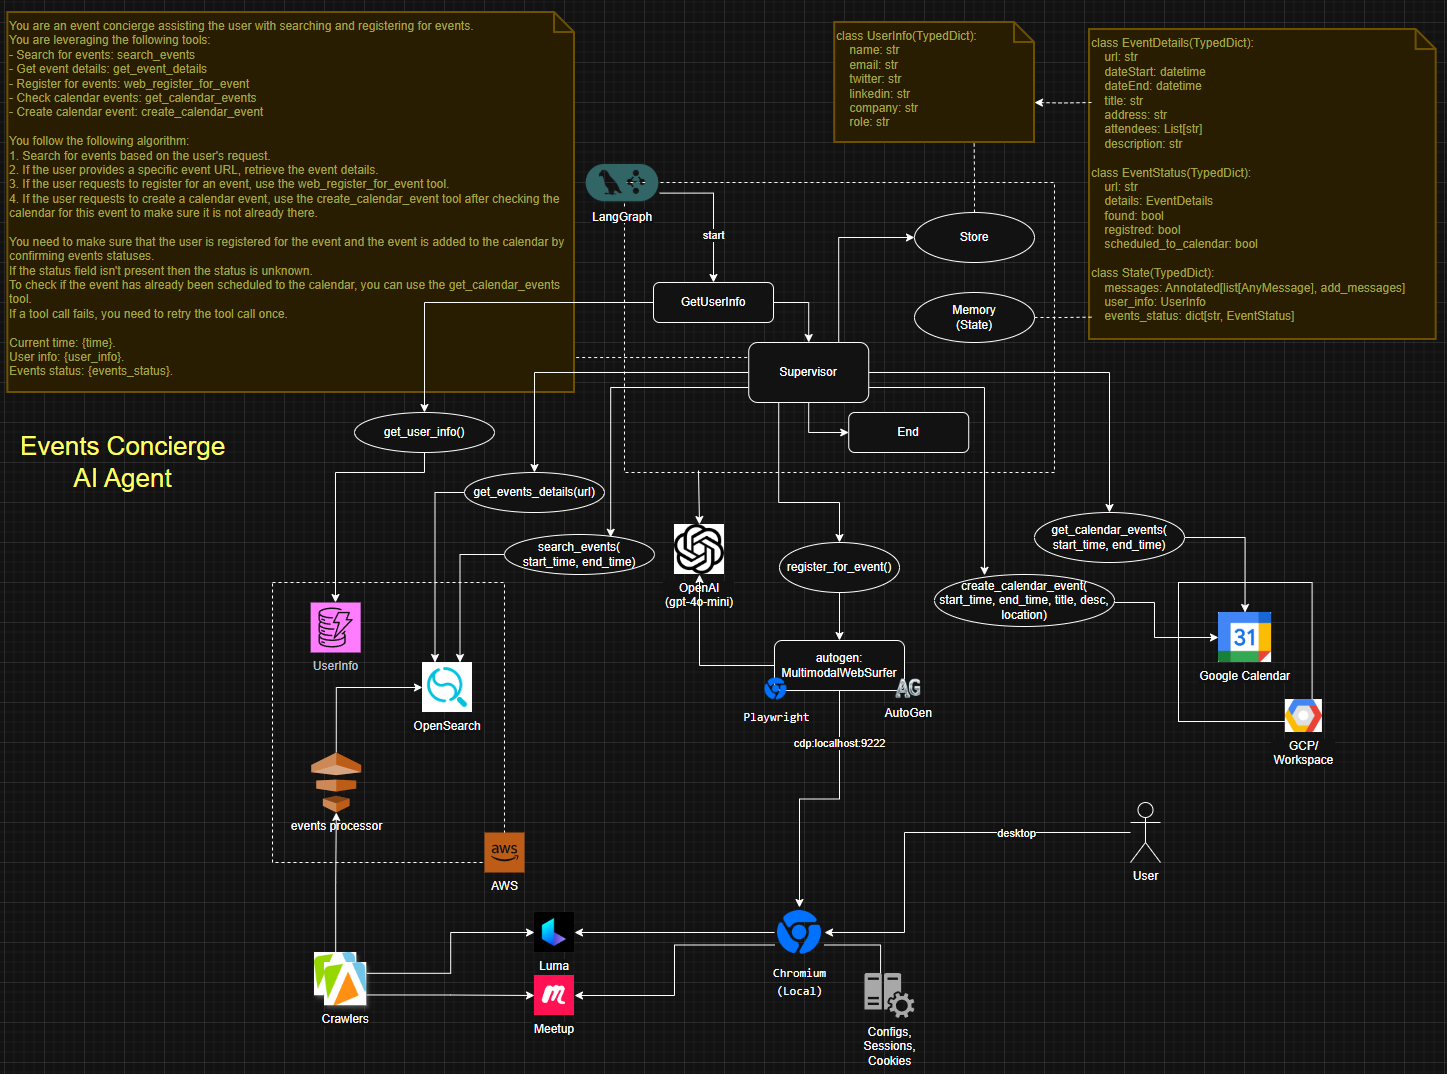
Task: Click the Events Concierge AI Agent title
Action: click(122, 462)
